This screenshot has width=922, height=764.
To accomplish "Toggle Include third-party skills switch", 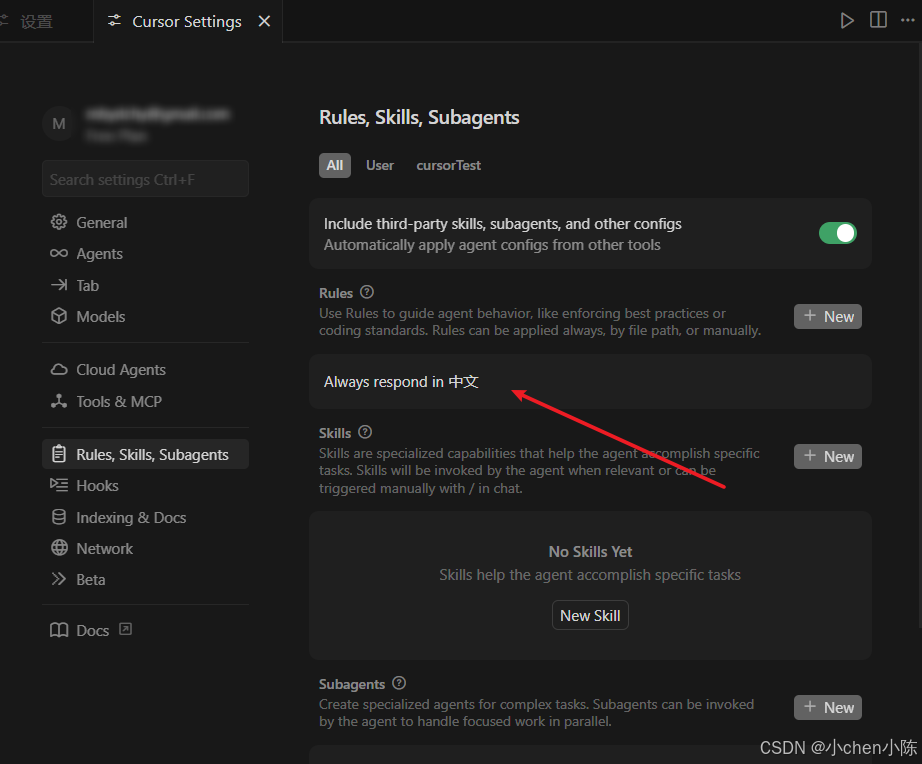I will click(x=837, y=233).
